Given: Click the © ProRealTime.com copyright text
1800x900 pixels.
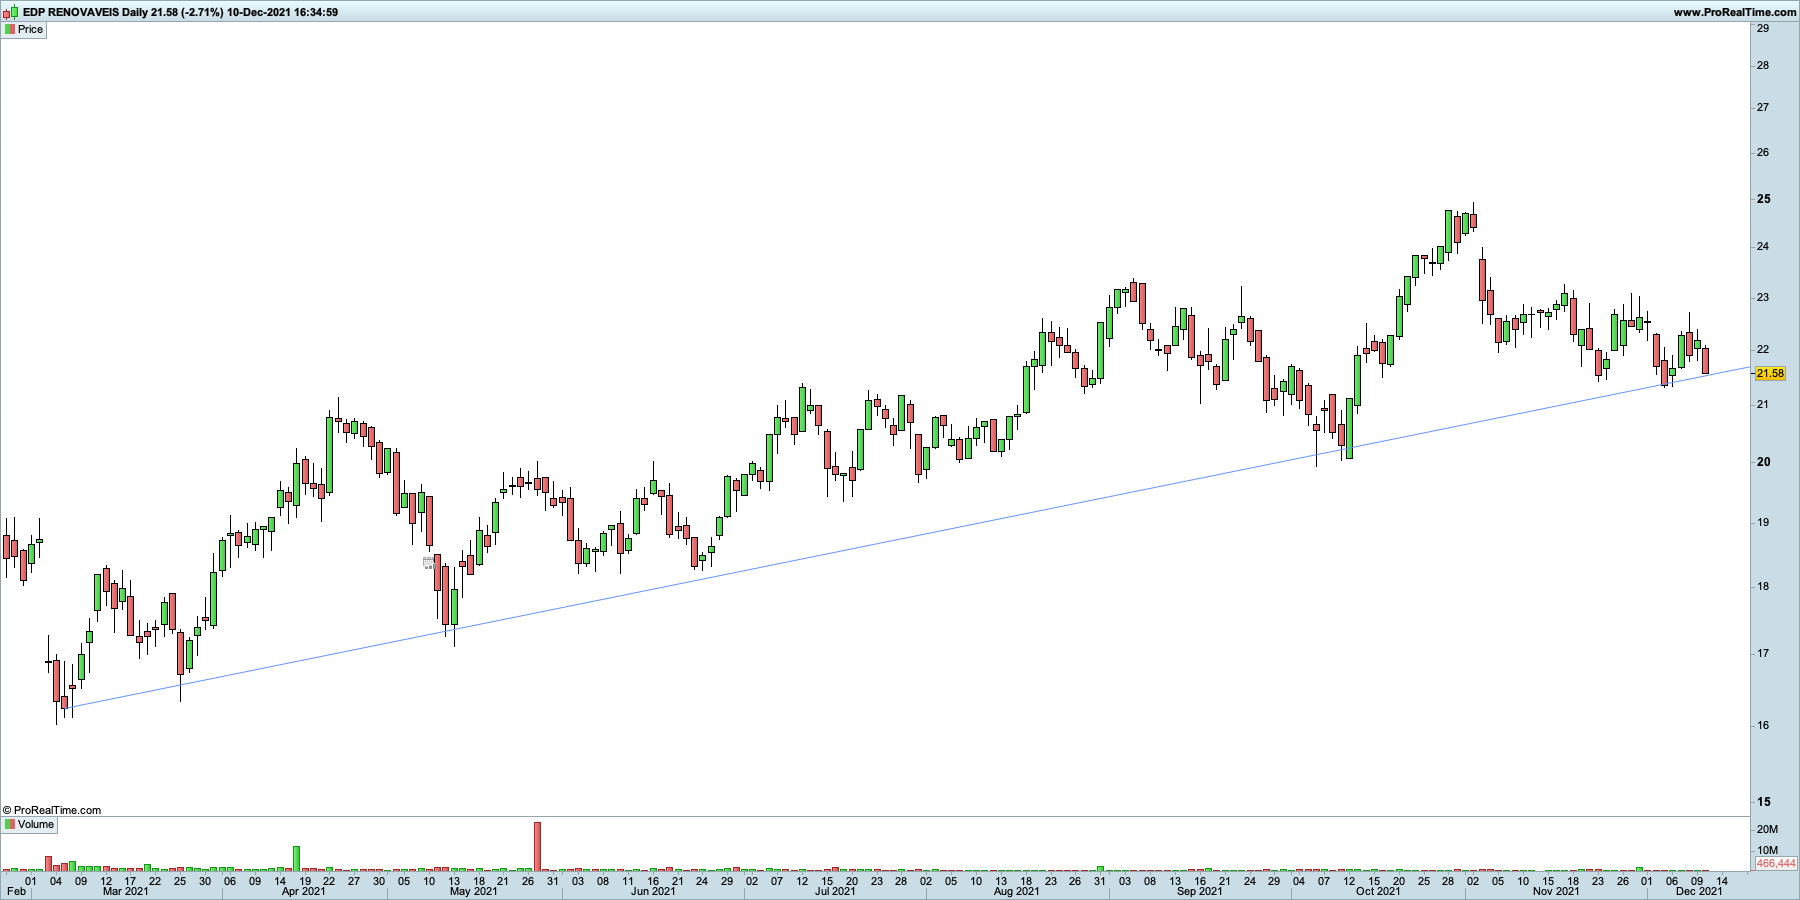Looking at the screenshot, I should point(52,810).
